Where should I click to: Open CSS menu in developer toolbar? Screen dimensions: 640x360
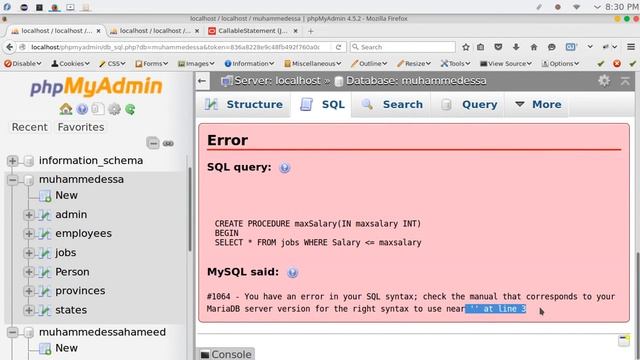point(112,64)
